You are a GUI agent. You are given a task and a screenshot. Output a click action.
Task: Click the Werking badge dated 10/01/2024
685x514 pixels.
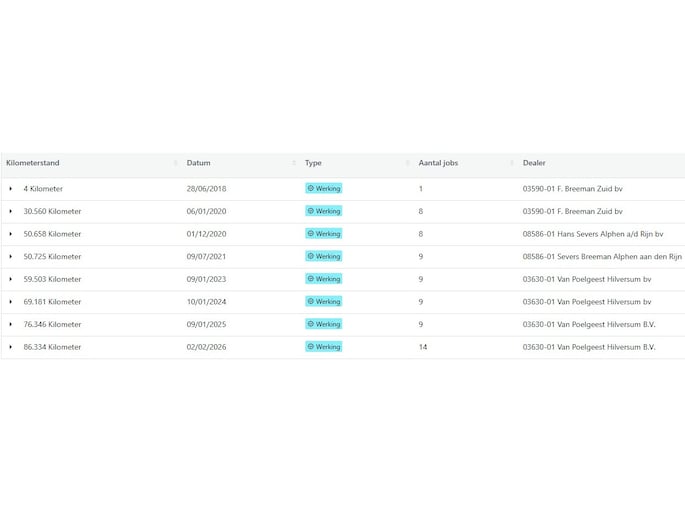(323, 302)
